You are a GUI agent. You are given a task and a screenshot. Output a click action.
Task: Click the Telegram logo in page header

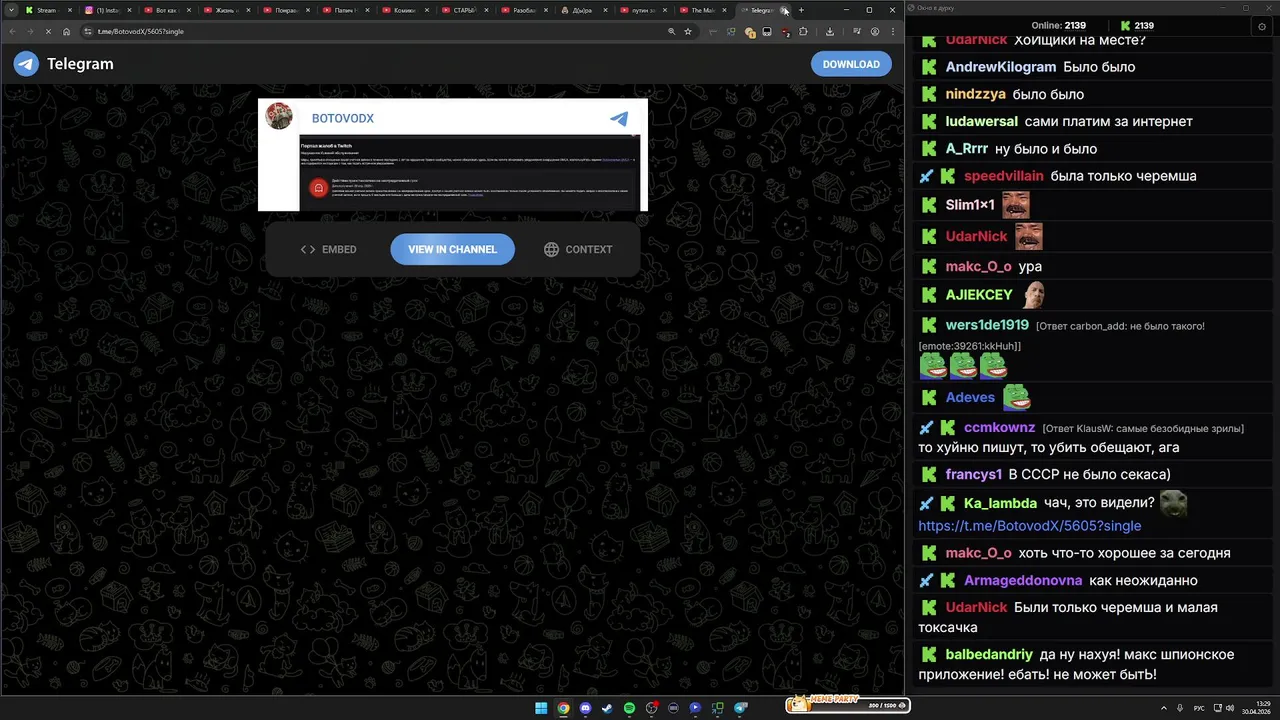pyautogui.click(x=63, y=64)
